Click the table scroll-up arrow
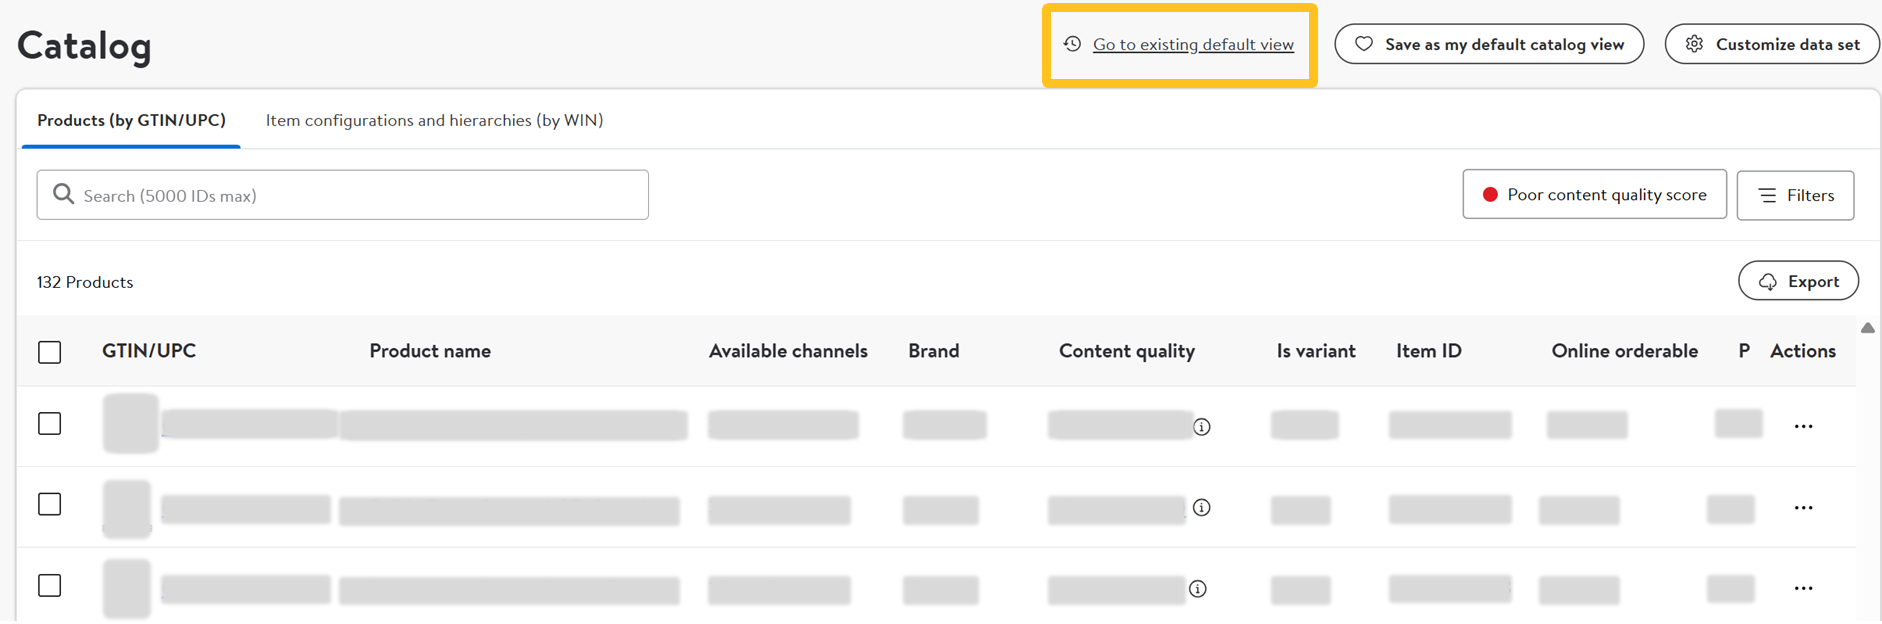The image size is (1882, 624). point(1867,328)
